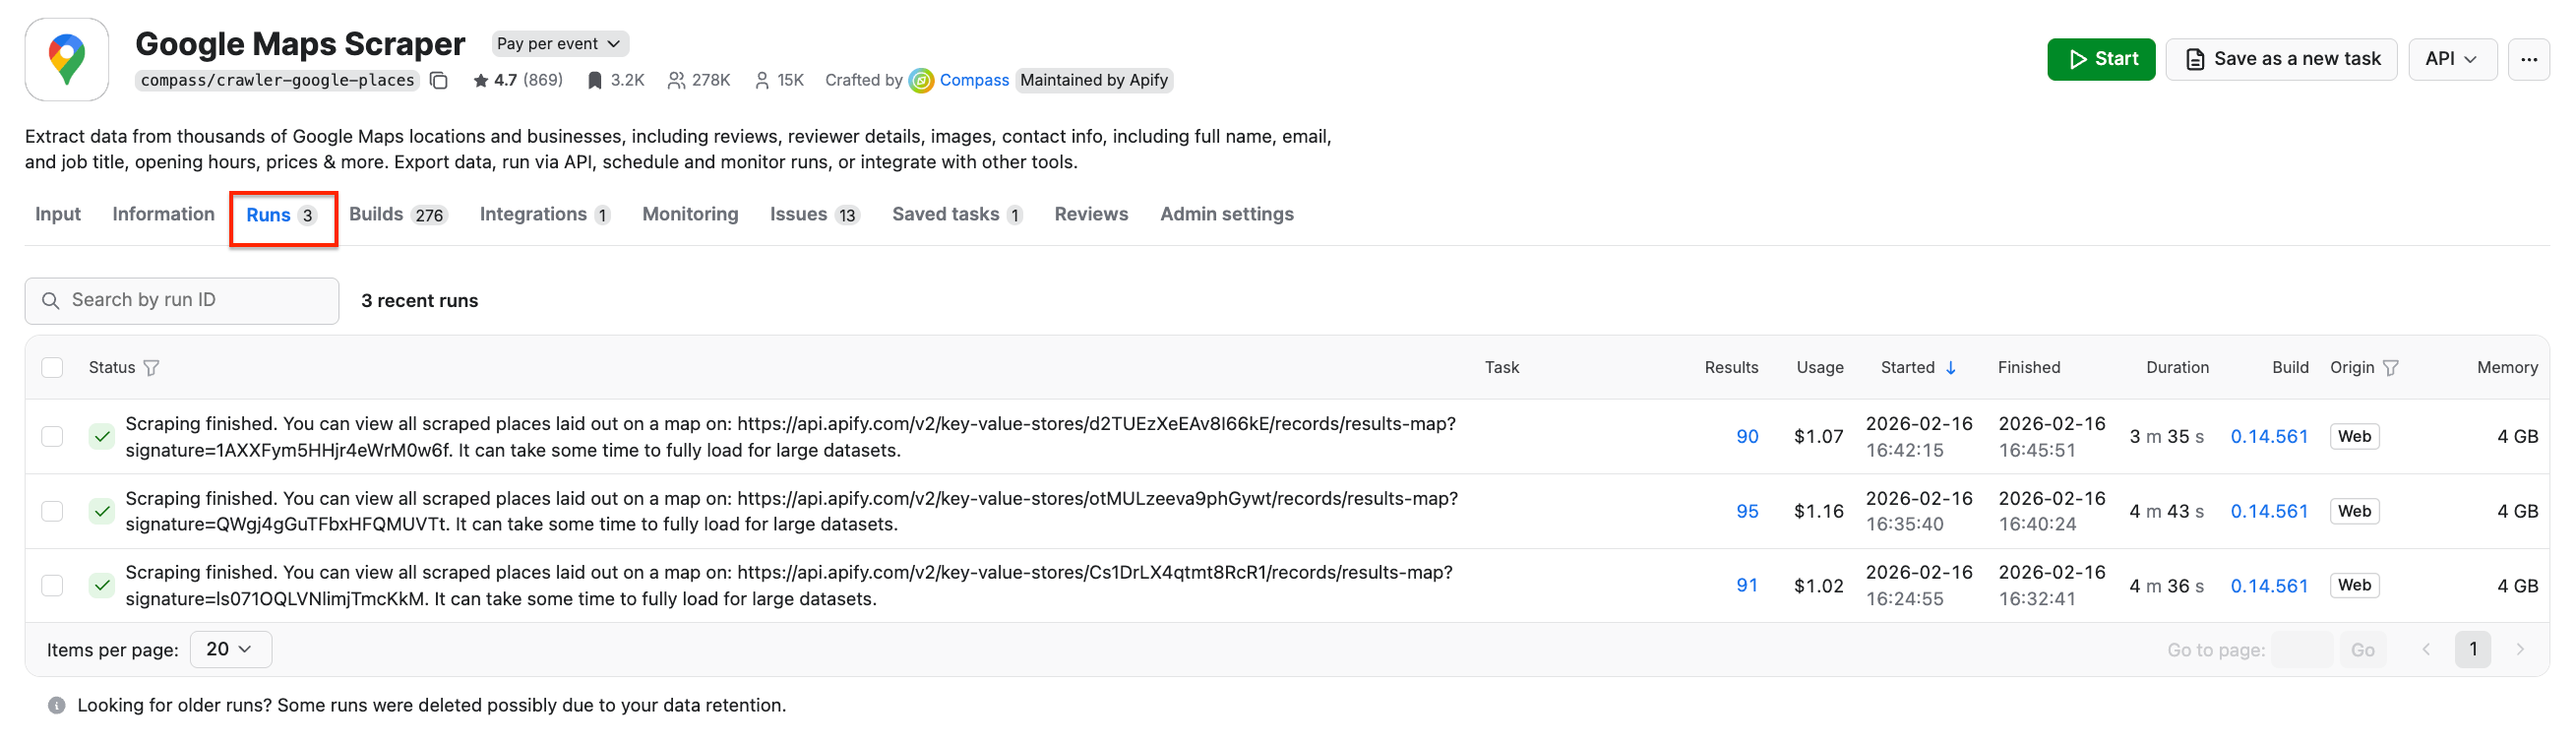This screenshot has width=2576, height=744.
Task: Switch to the Information tab
Action: (x=163, y=214)
